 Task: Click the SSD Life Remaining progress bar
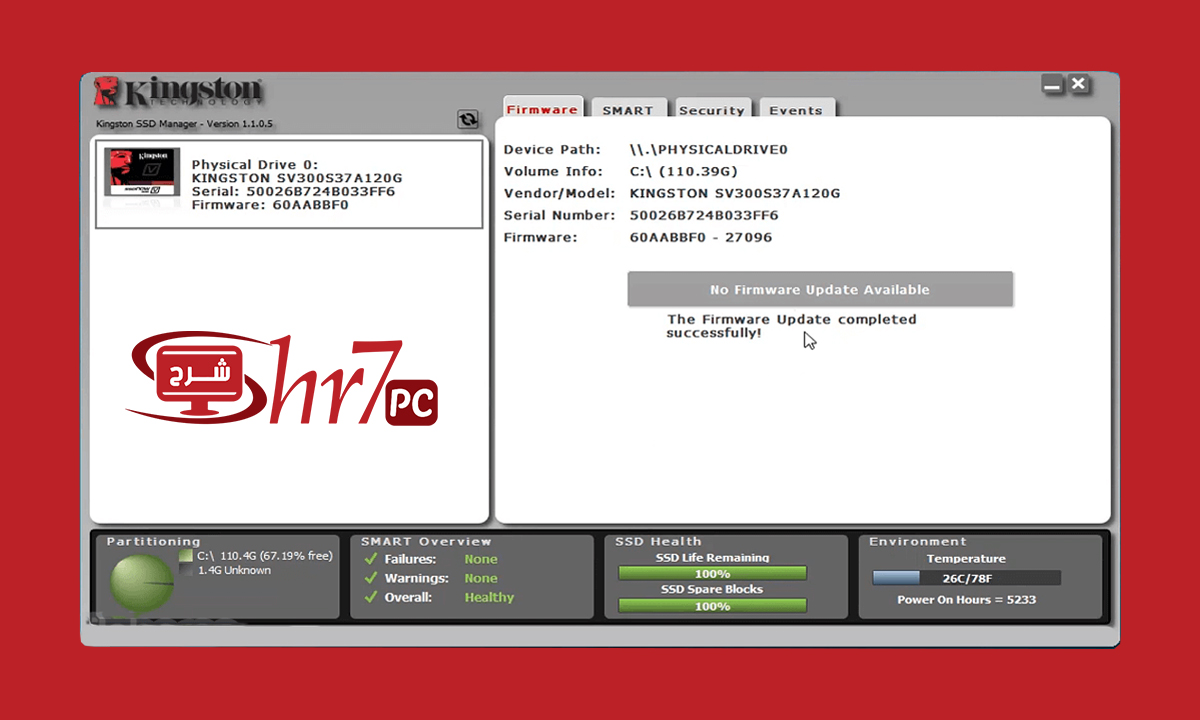[712, 574]
